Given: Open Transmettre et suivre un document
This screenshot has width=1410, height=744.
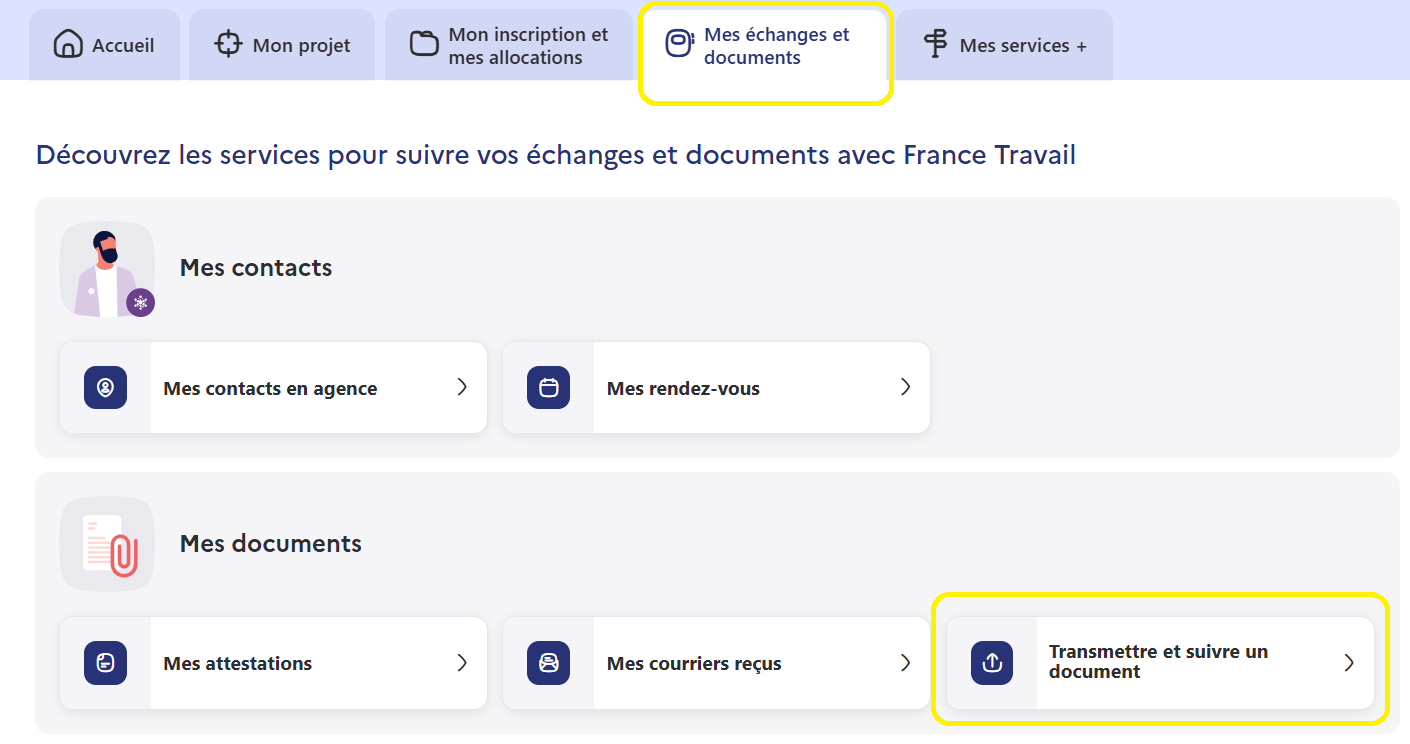Looking at the screenshot, I should [x=1158, y=662].
